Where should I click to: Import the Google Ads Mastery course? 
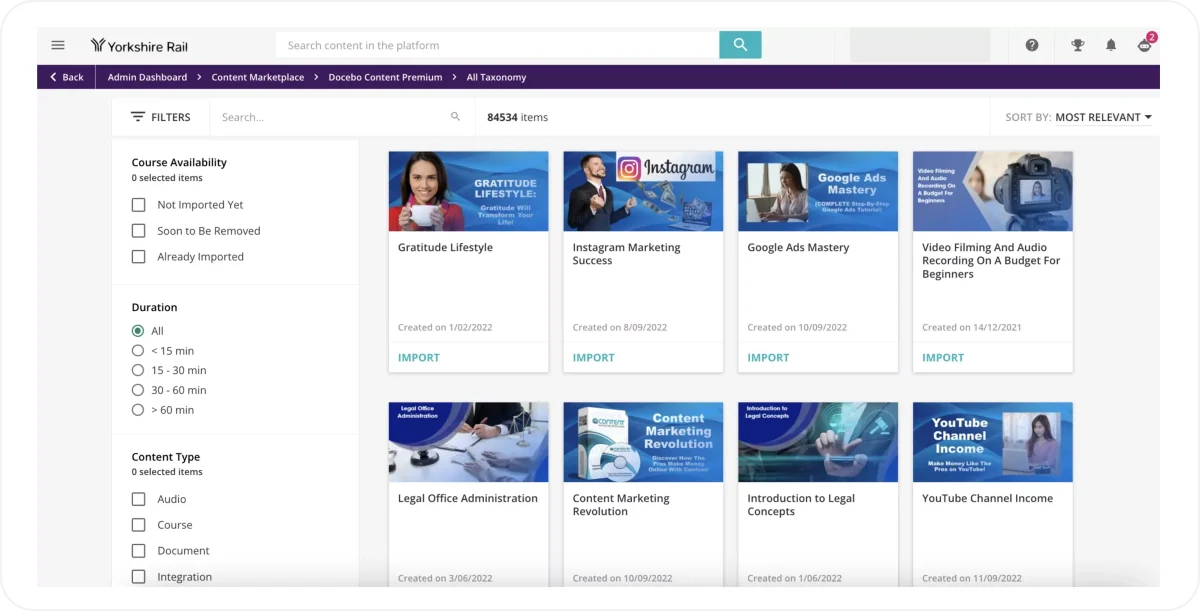pyautogui.click(x=769, y=357)
